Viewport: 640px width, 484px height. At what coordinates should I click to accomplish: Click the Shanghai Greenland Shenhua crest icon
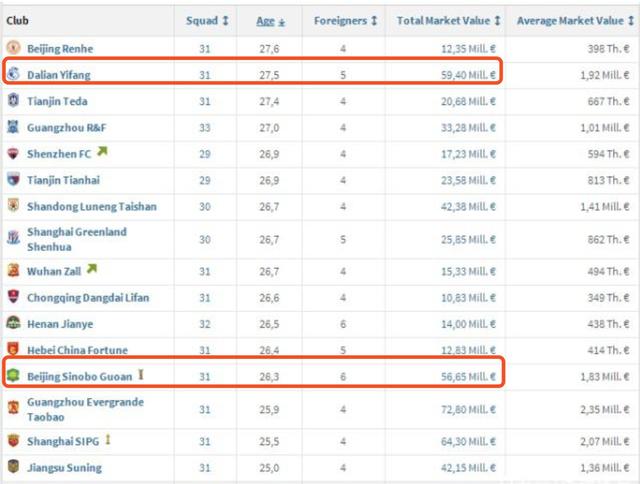coord(13,238)
